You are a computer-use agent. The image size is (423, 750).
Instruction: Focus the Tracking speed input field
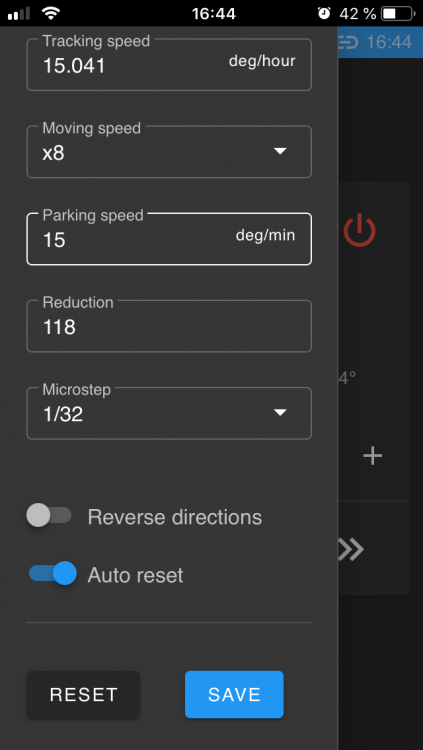tap(169, 65)
